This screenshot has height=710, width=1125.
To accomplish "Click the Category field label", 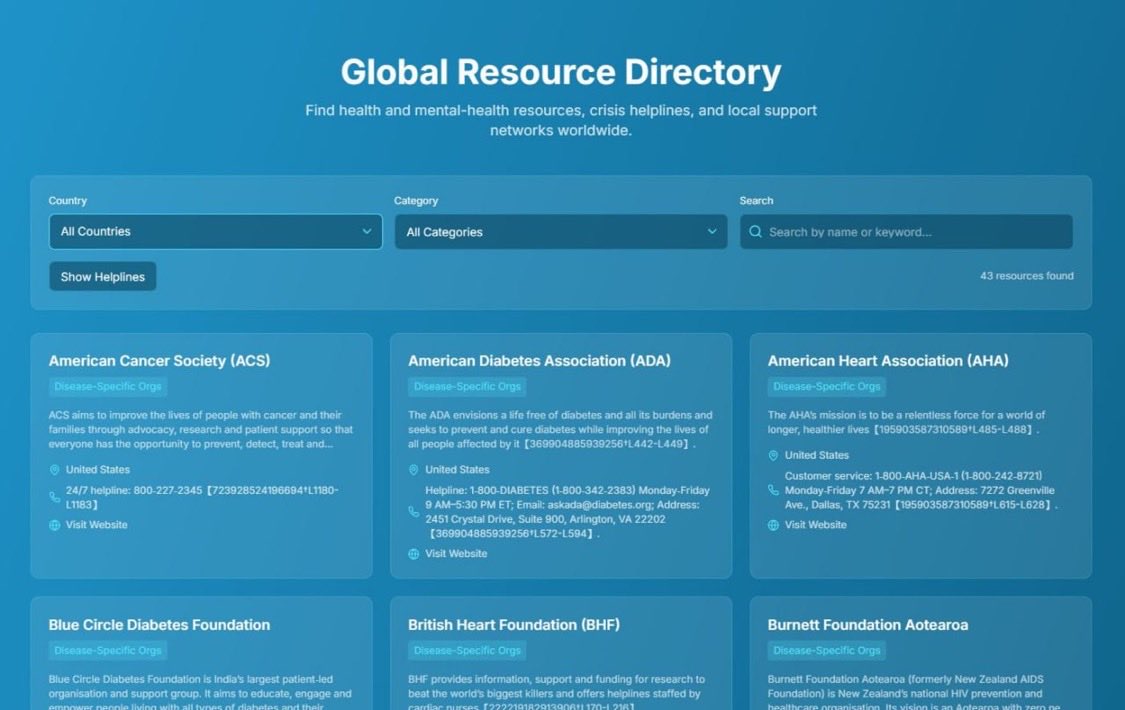I will (x=416, y=201).
